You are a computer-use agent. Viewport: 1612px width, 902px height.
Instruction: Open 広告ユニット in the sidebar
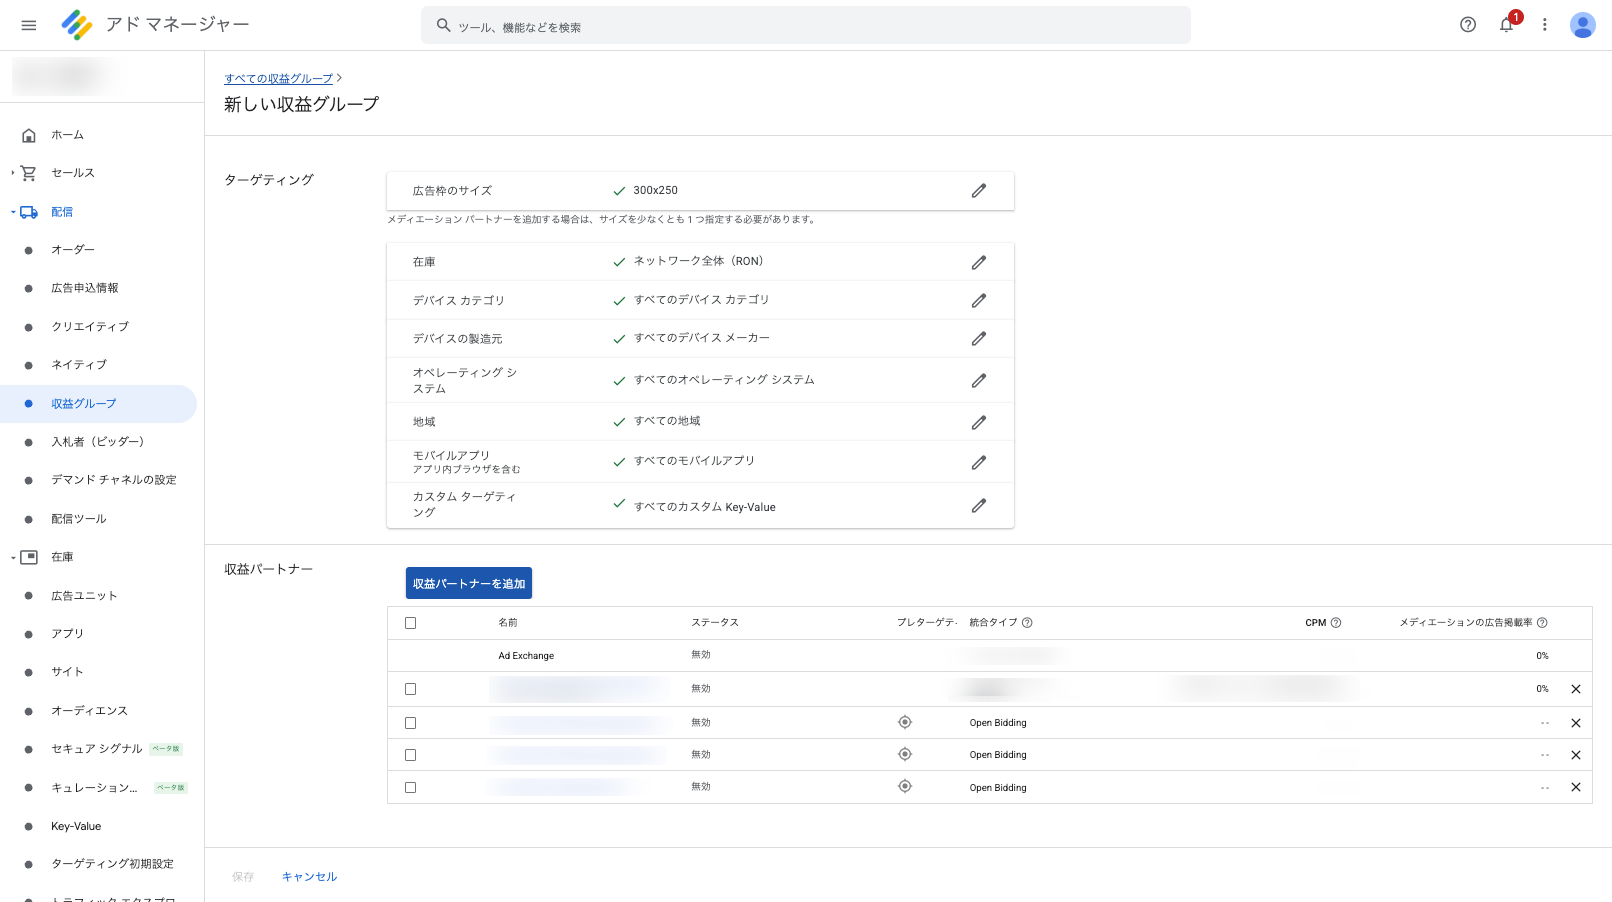(x=84, y=596)
